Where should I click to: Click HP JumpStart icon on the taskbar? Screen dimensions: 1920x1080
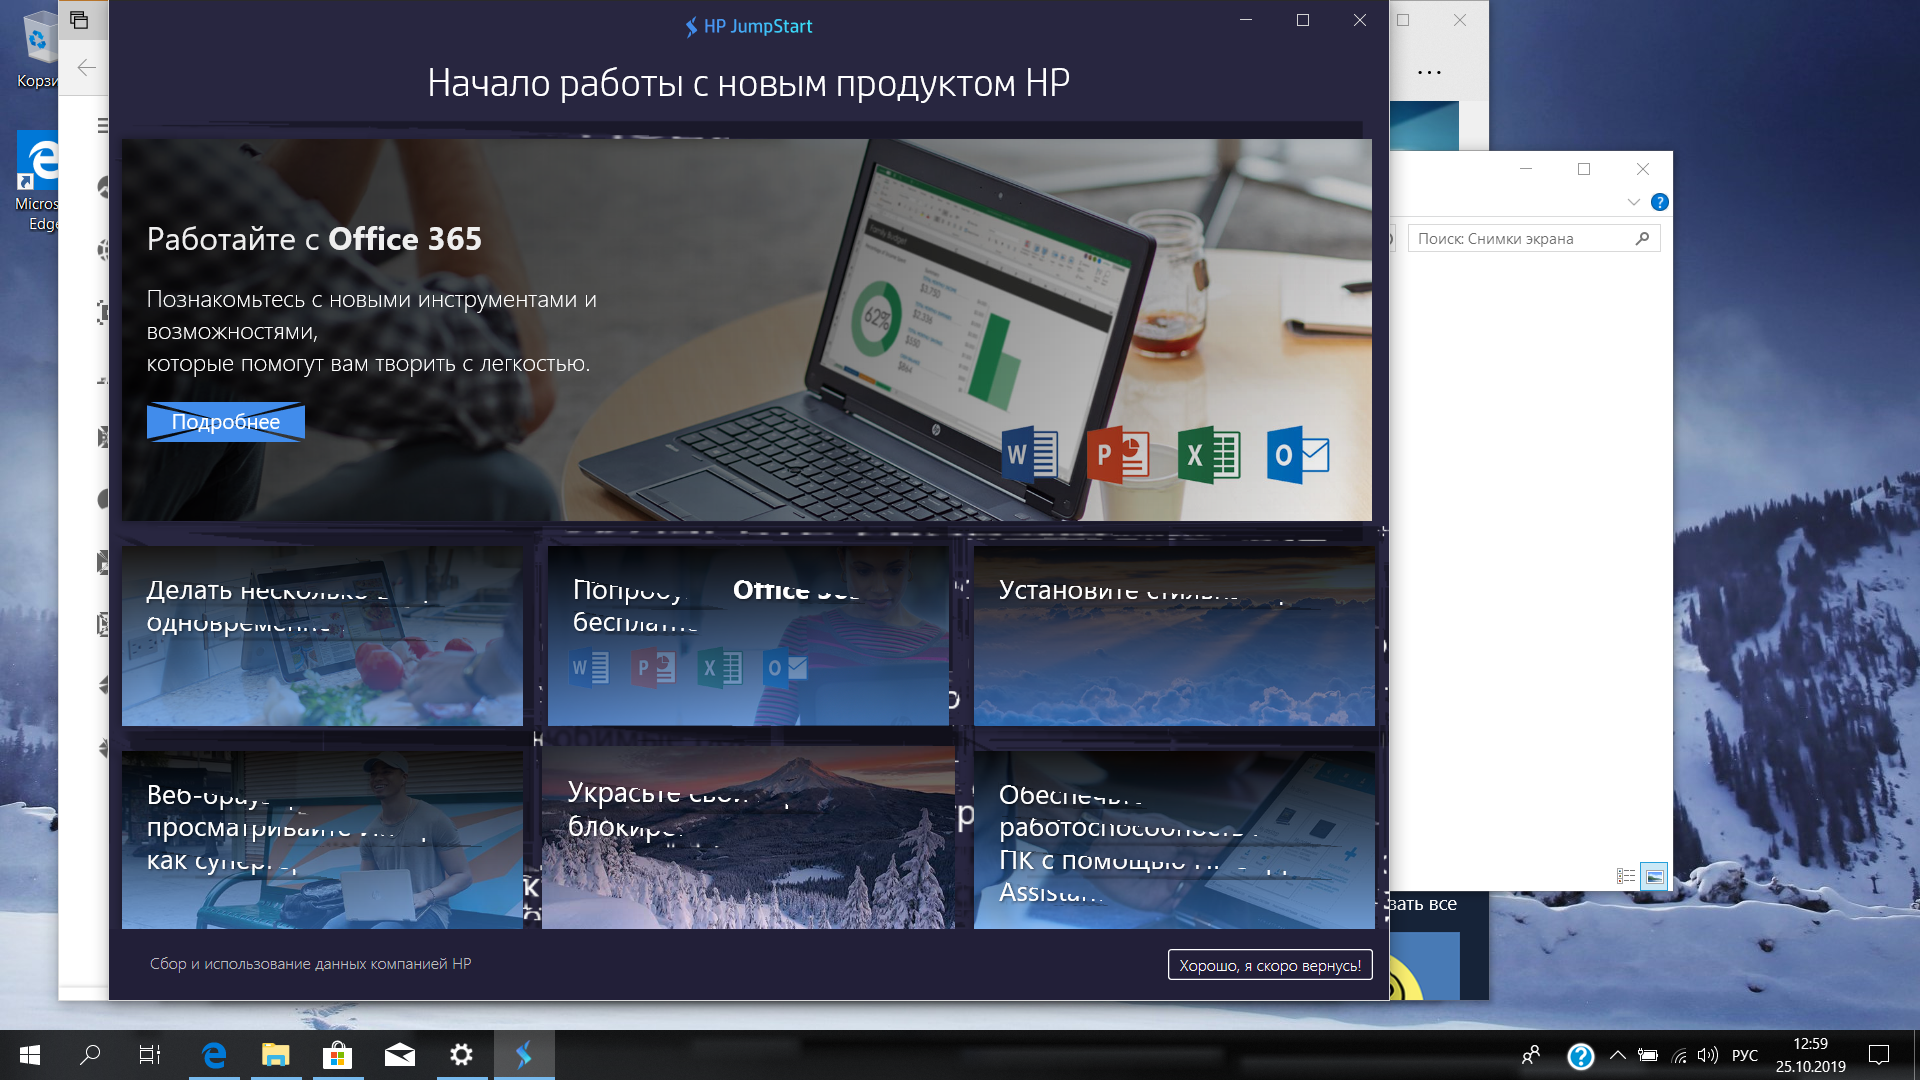[523, 1055]
